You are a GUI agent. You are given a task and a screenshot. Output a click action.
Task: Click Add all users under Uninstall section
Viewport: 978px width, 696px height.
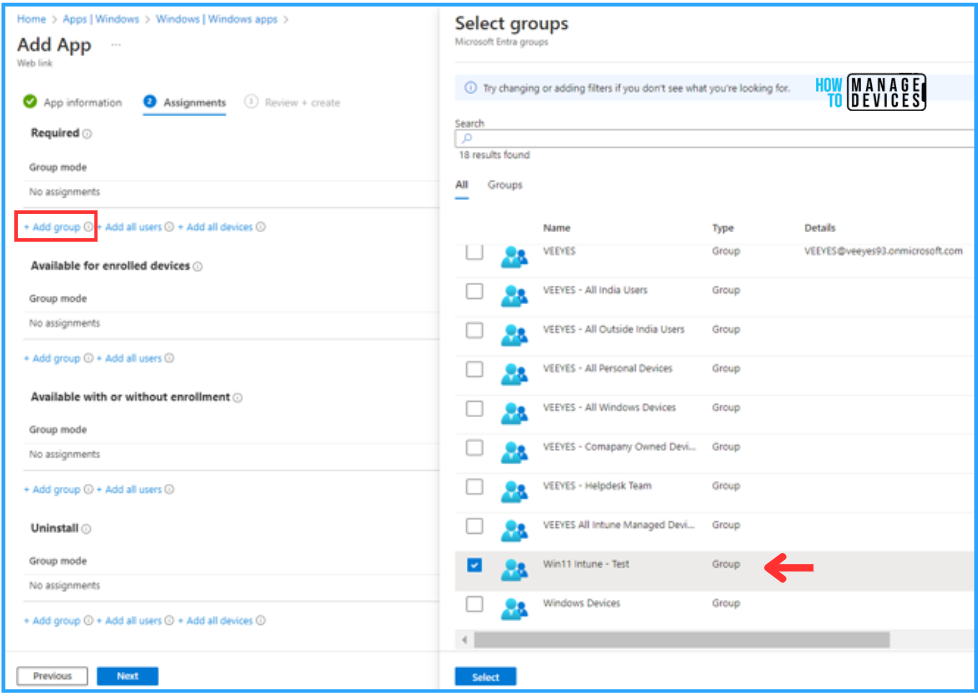click(130, 621)
